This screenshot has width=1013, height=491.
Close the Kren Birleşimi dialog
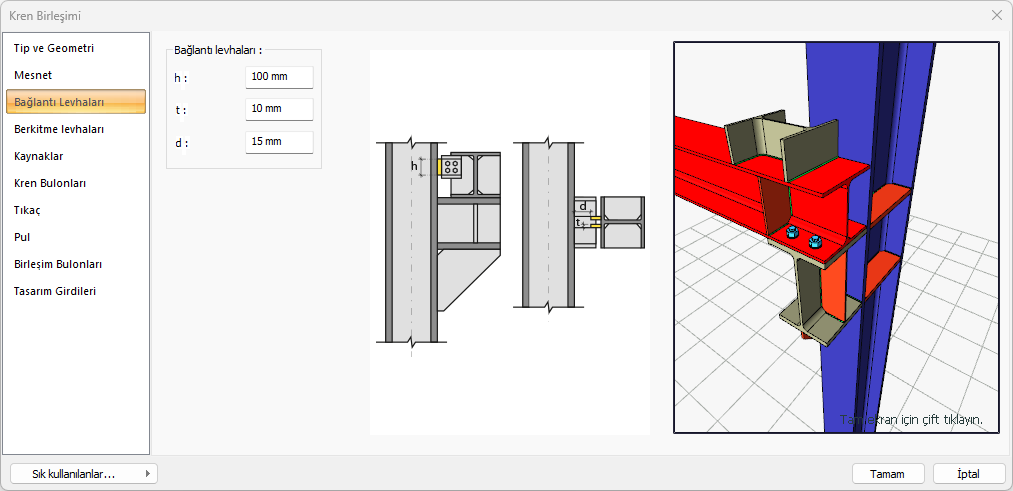coord(996,16)
